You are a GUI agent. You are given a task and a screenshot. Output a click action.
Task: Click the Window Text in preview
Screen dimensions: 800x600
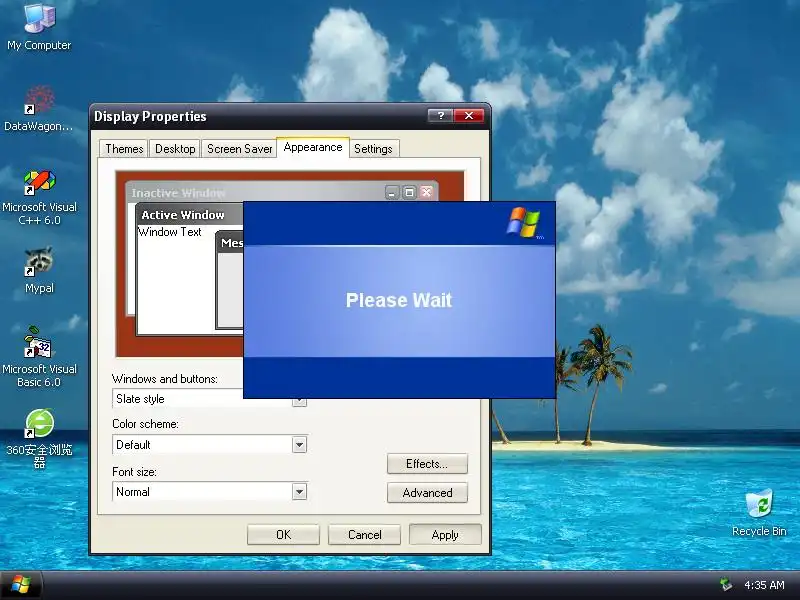[170, 232]
